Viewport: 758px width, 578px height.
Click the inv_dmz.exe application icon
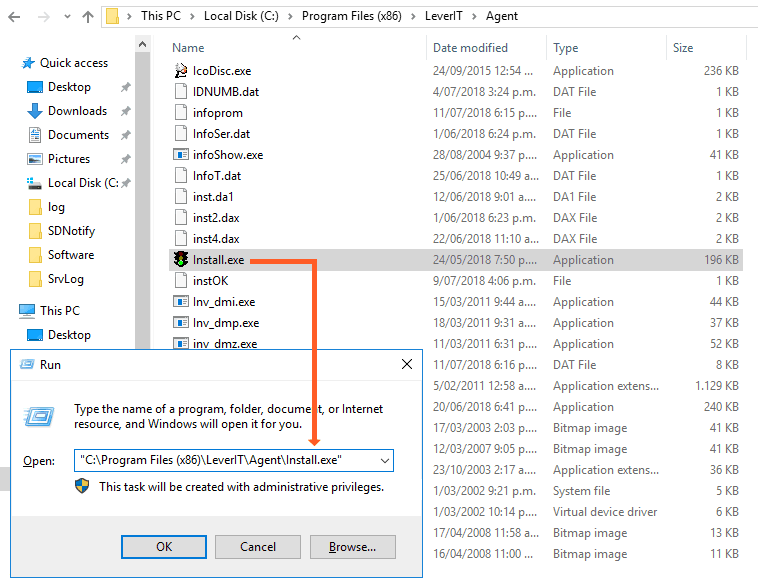(x=181, y=343)
